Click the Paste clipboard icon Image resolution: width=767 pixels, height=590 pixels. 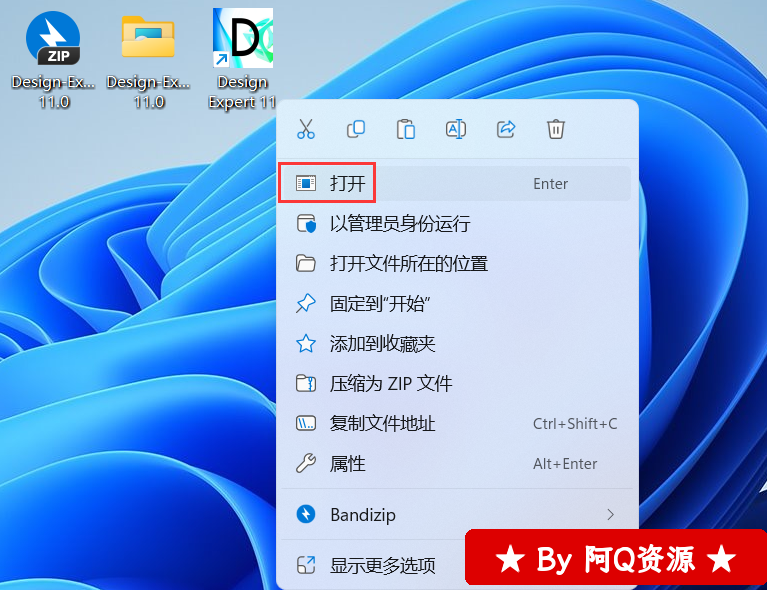pyautogui.click(x=406, y=129)
